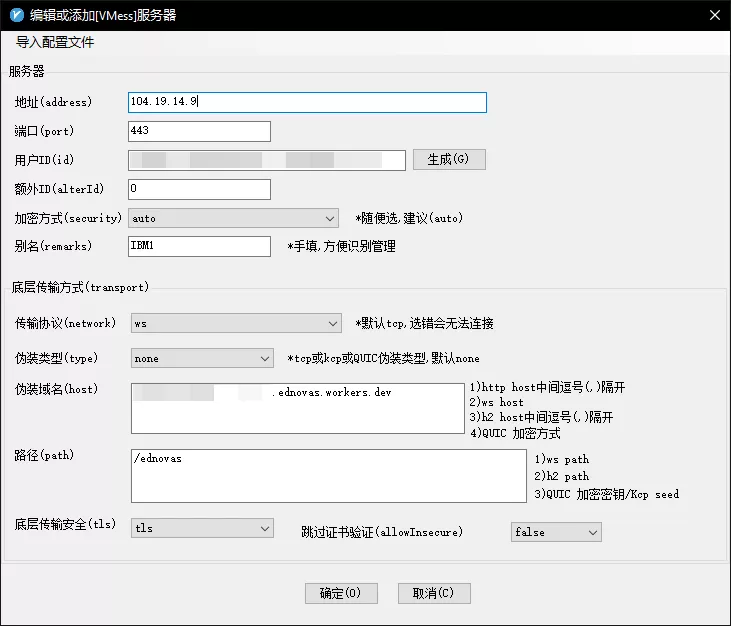Image resolution: width=731 pixels, height=626 pixels.
Task: Open the 加密方式(security) dropdown
Action: coord(234,218)
